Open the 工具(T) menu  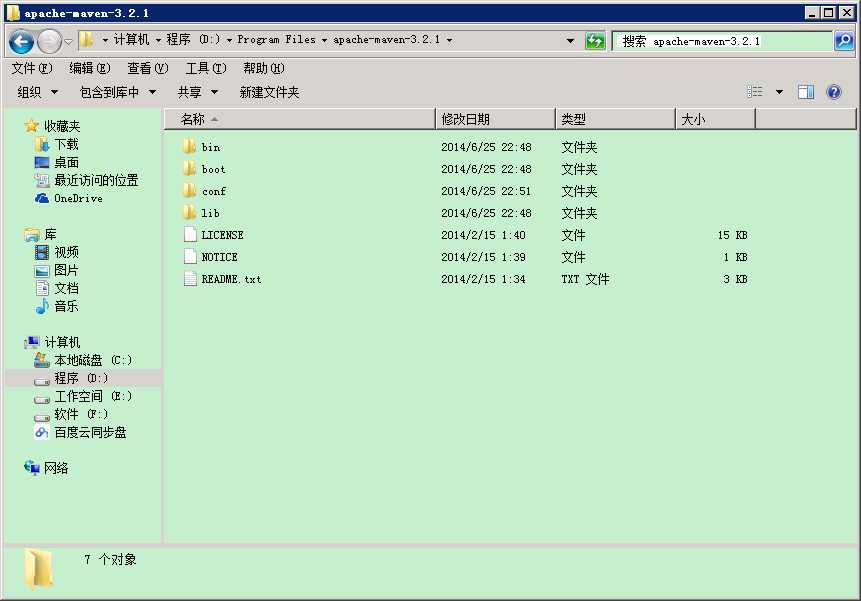click(x=206, y=68)
